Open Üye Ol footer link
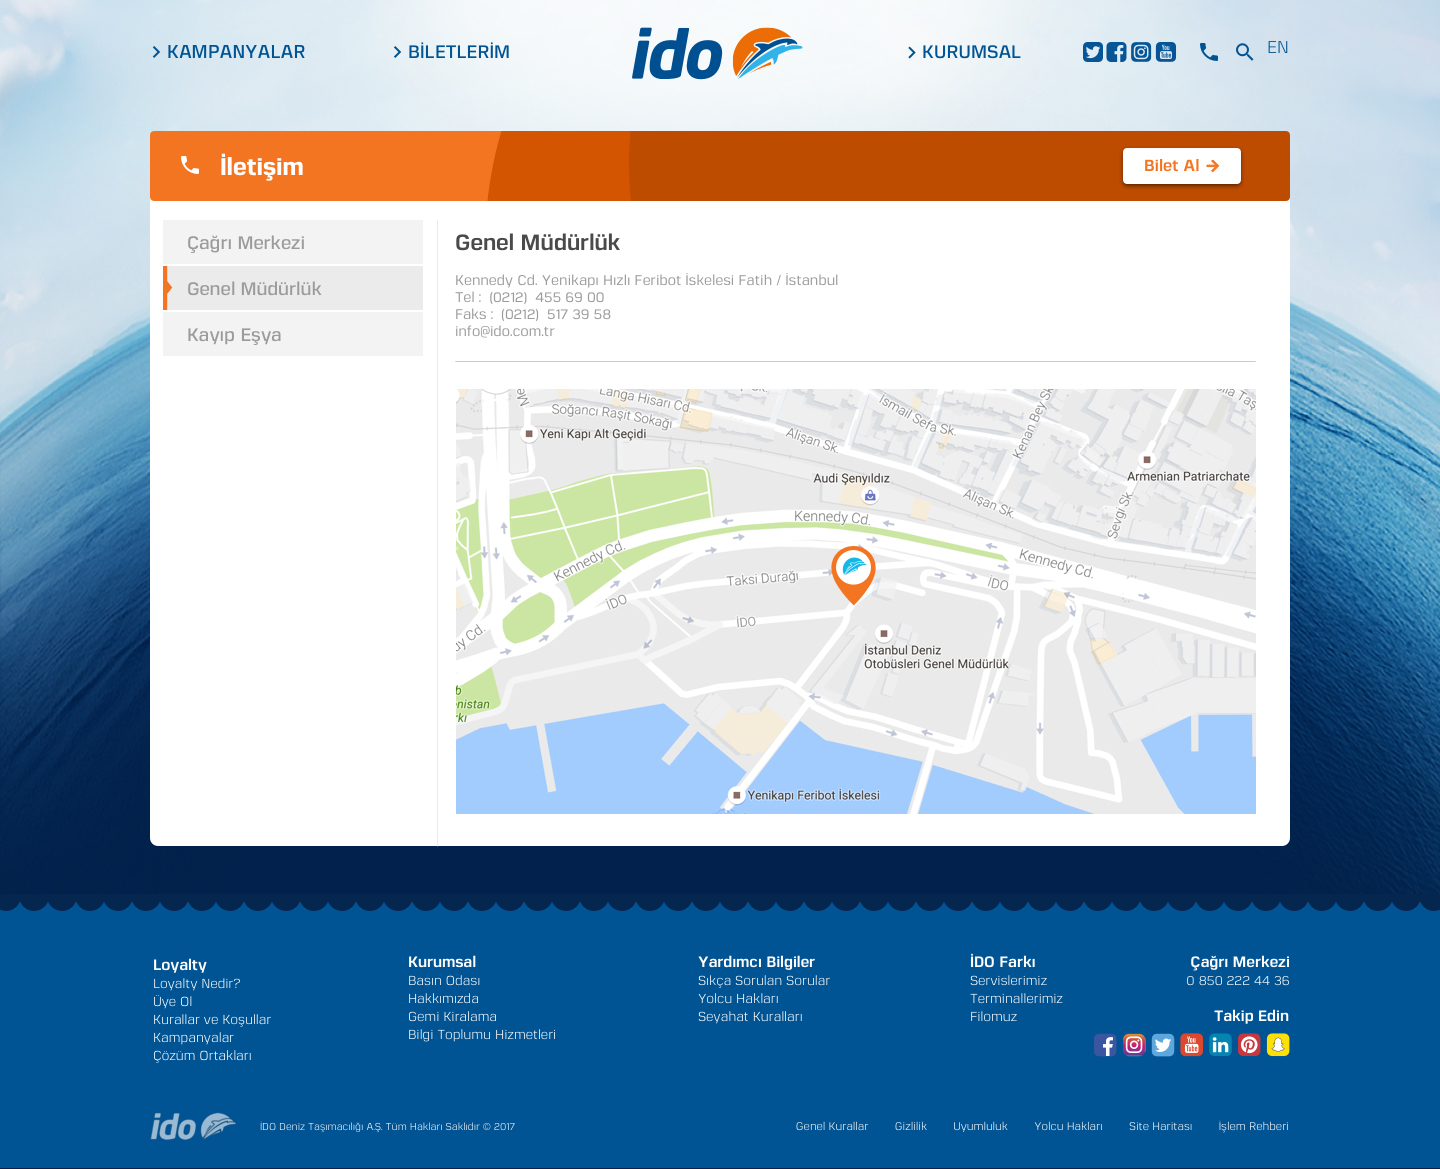Image resolution: width=1440 pixels, height=1169 pixels. click(x=173, y=1002)
